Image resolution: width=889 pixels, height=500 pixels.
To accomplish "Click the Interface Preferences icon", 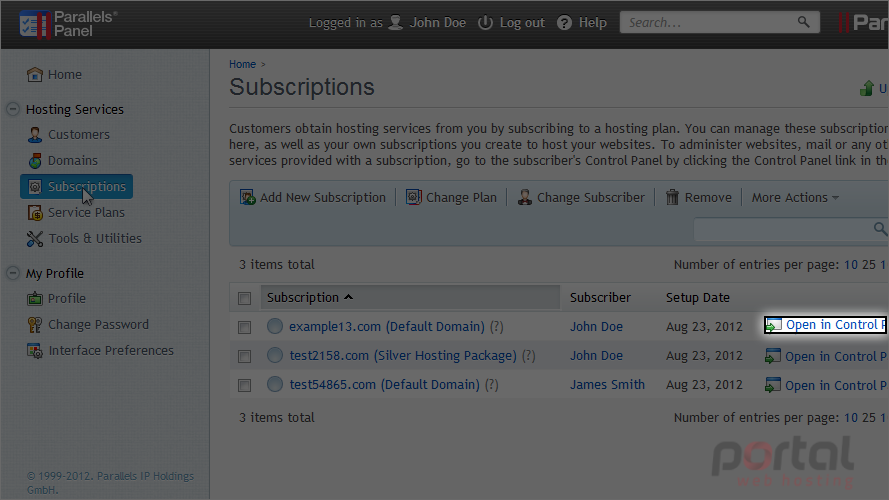I will click(x=35, y=351).
